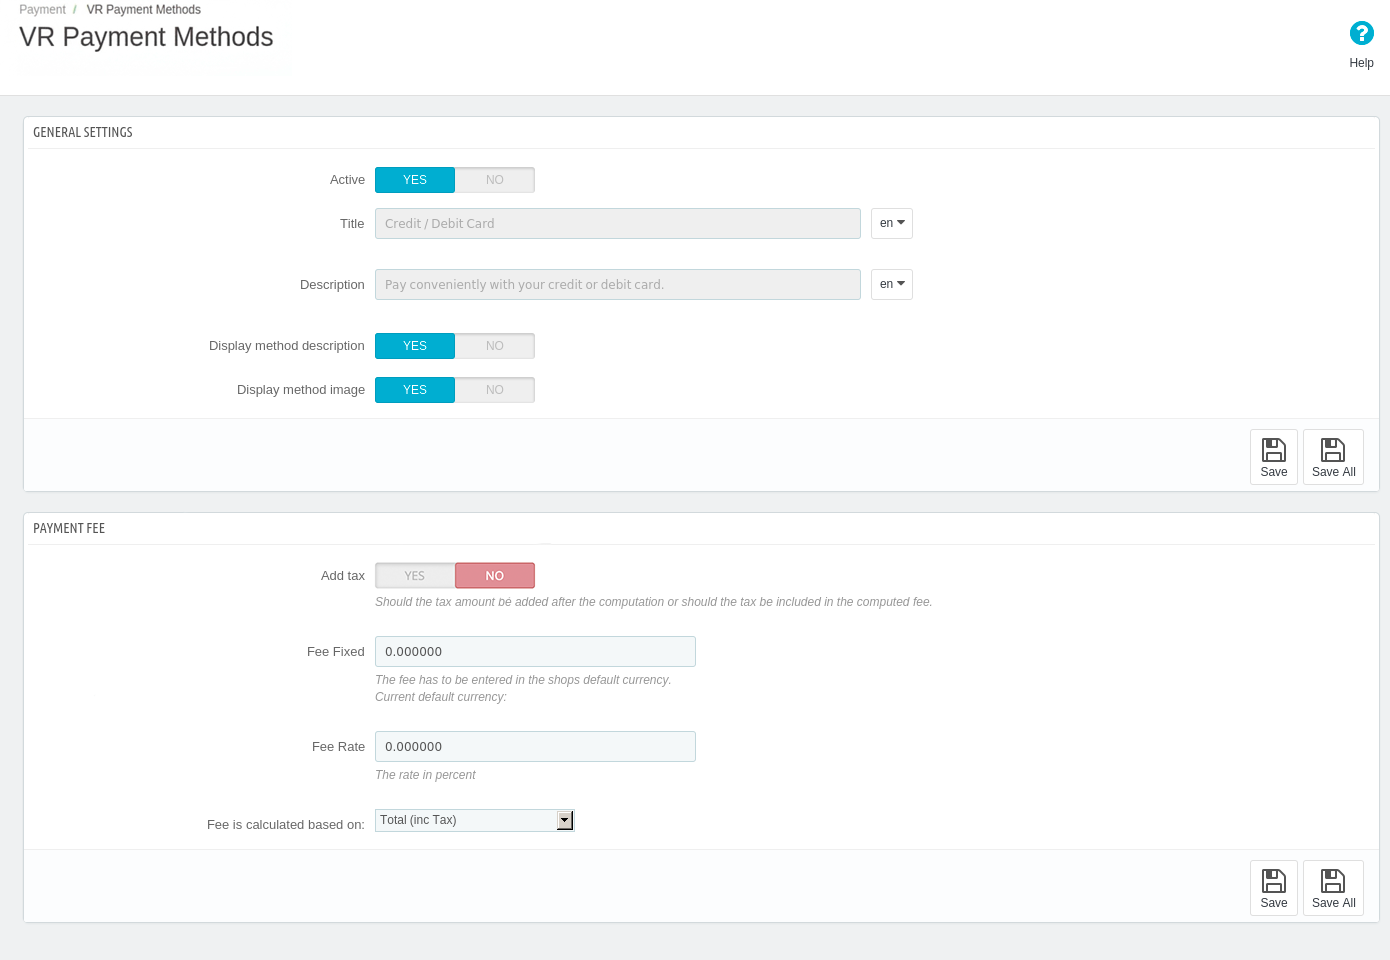The image size is (1390, 960).
Task: Click the 'Fee is calculated based on:' label
Action: pyautogui.click(x=286, y=825)
